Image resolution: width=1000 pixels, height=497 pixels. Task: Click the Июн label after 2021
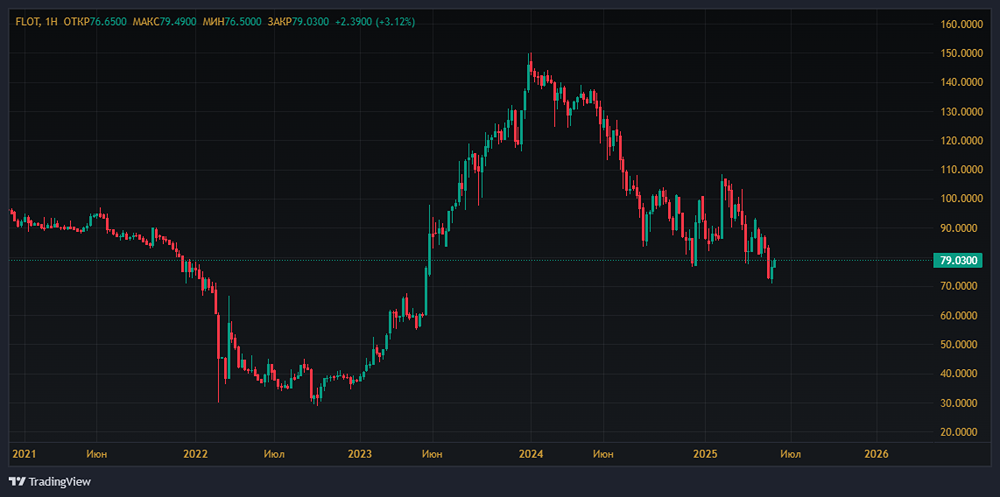pyautogui.click(x=96, y=454)
